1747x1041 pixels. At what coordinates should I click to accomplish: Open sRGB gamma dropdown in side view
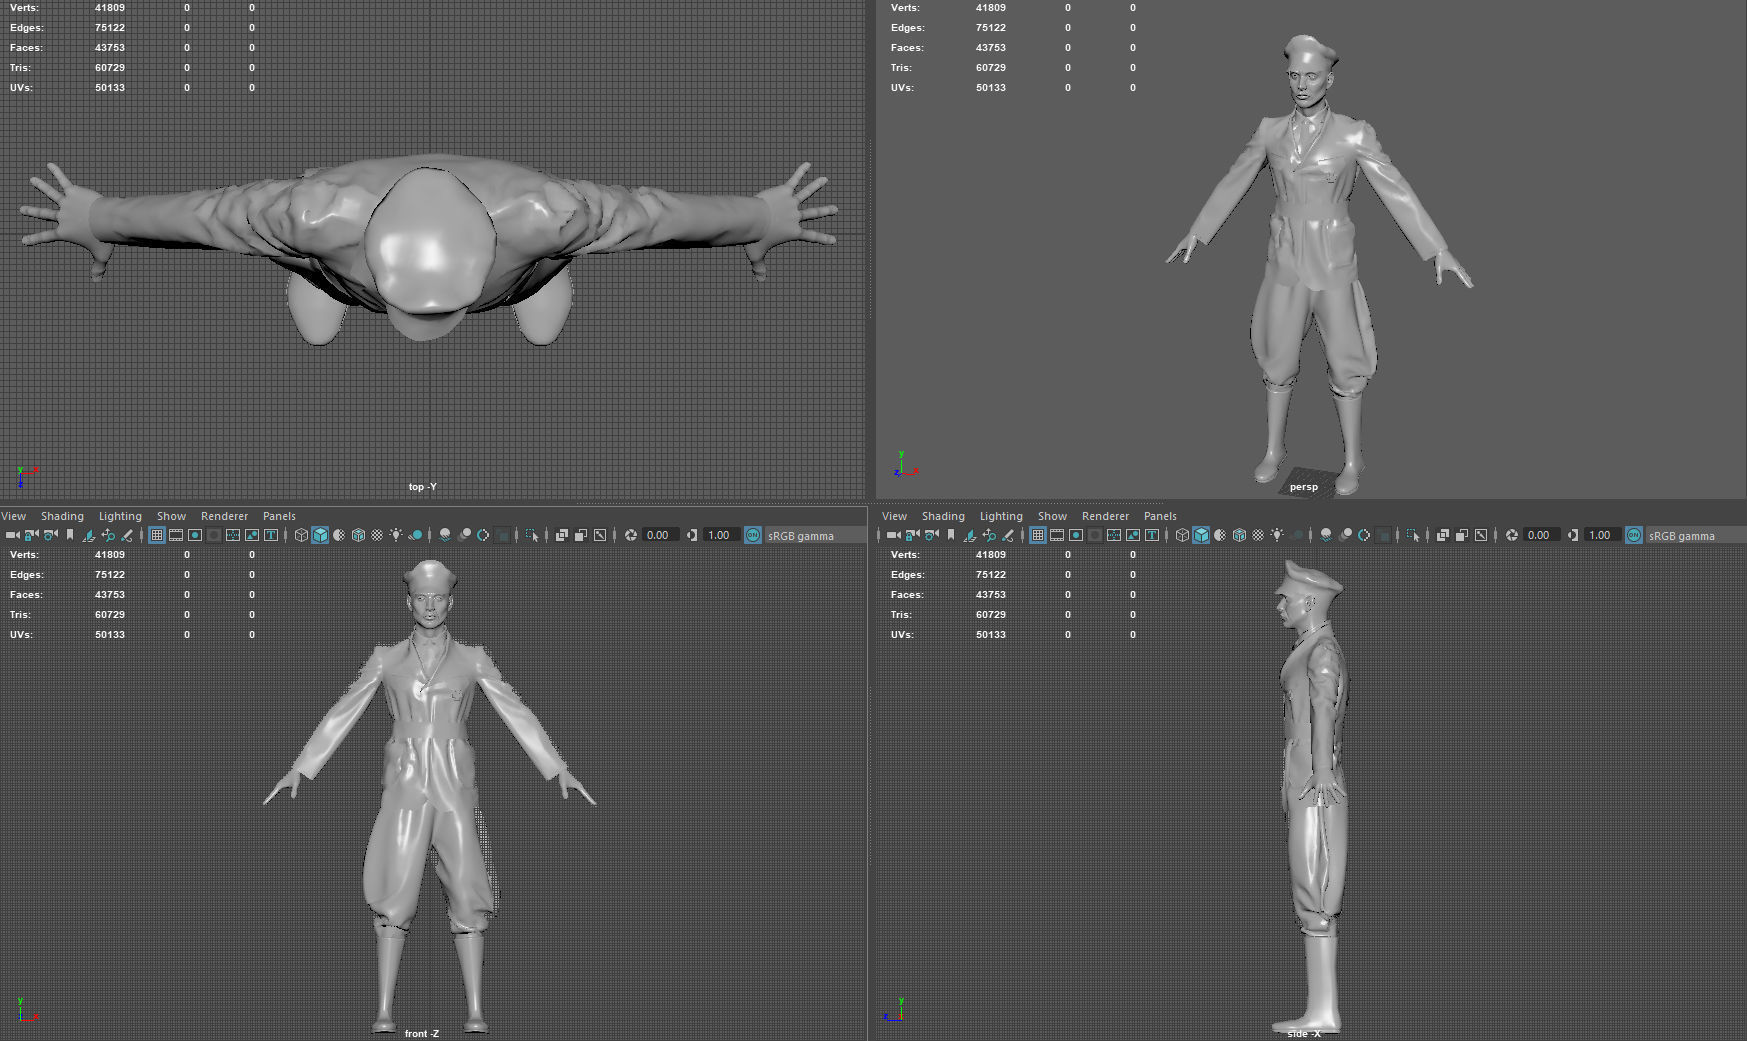tap(1681, 536)
